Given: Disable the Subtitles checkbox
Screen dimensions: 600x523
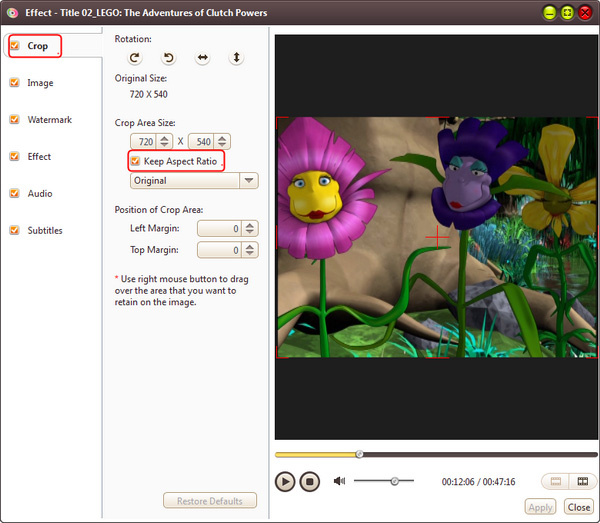Looking at the screenshot, I should coord(14,230).
